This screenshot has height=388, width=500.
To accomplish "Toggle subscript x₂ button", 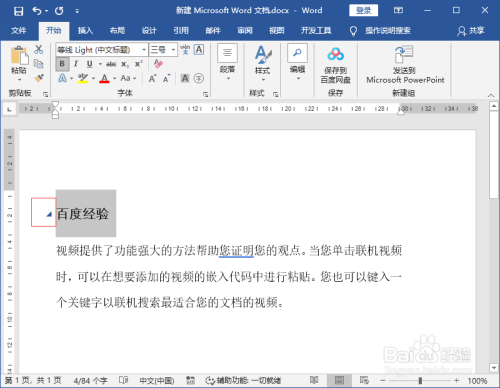I will (125, 64).
